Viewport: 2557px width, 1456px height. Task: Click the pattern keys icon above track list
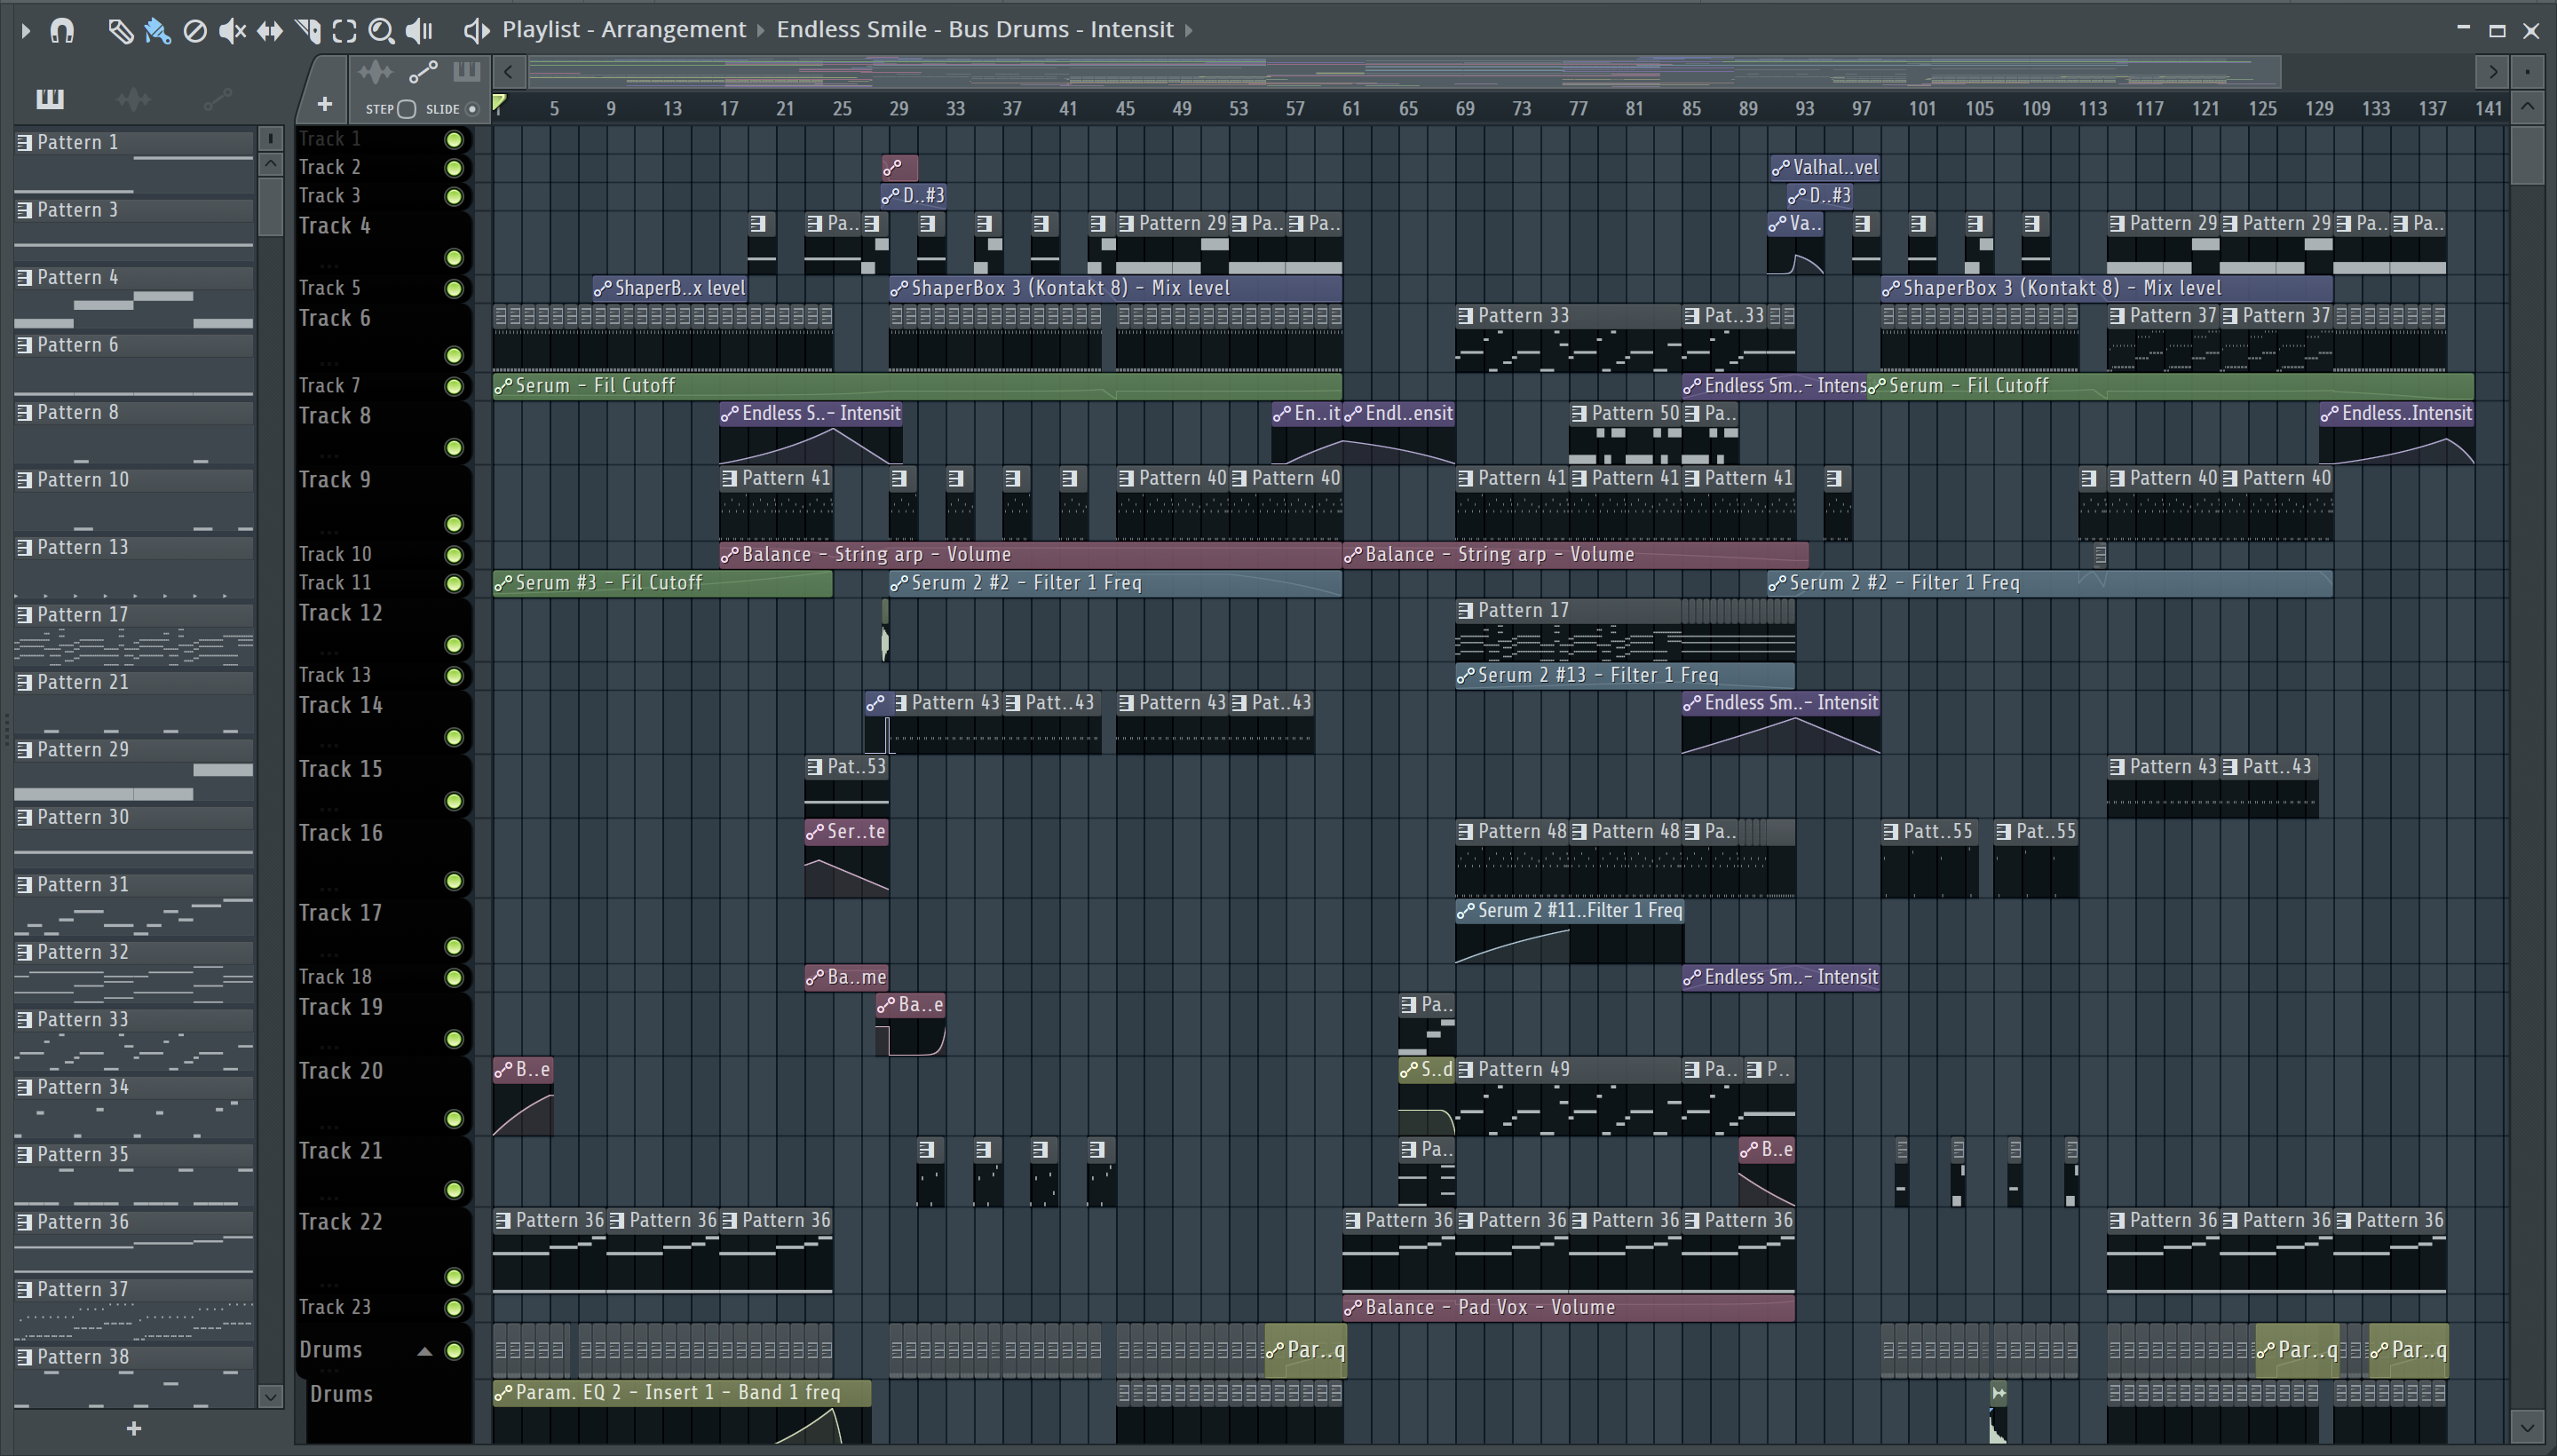466,72
